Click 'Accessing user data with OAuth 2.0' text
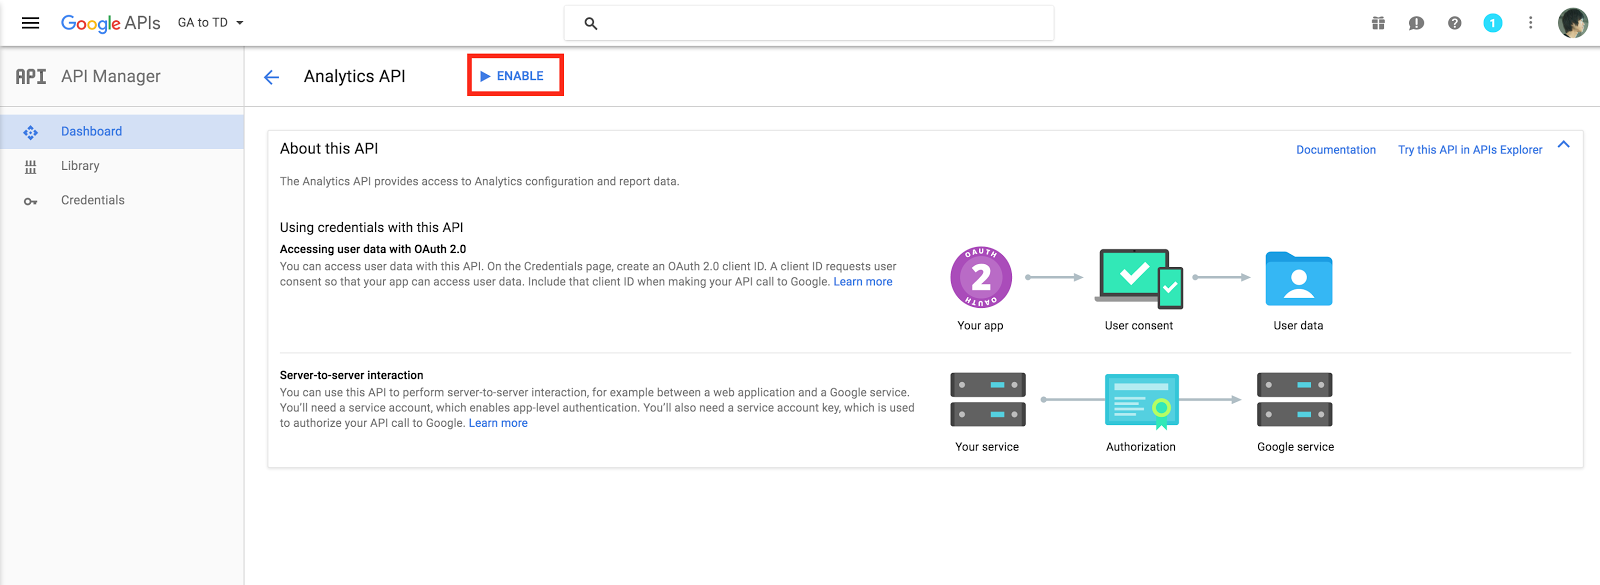This screenshot has height=585, width=1600. click(x=373, y=250)
